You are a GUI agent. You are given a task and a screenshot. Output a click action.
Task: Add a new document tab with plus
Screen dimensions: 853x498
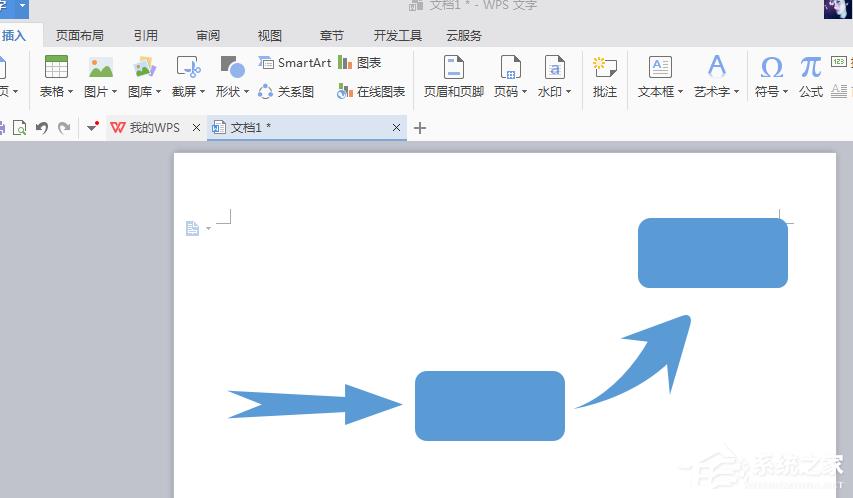(419, 128)
